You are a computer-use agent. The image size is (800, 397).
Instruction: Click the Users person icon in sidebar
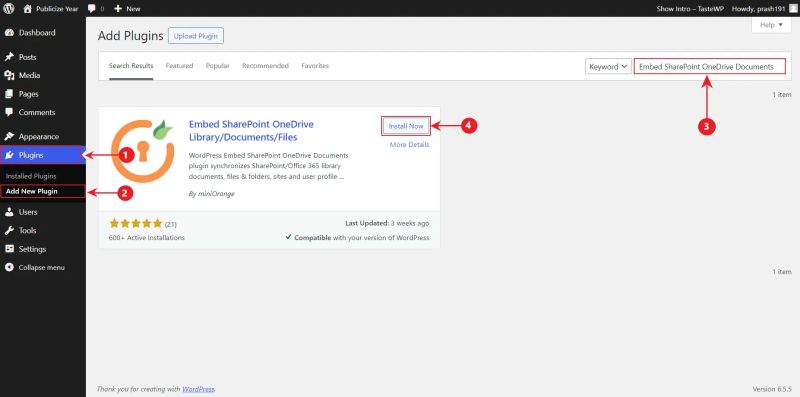click(x=9, y=212)
